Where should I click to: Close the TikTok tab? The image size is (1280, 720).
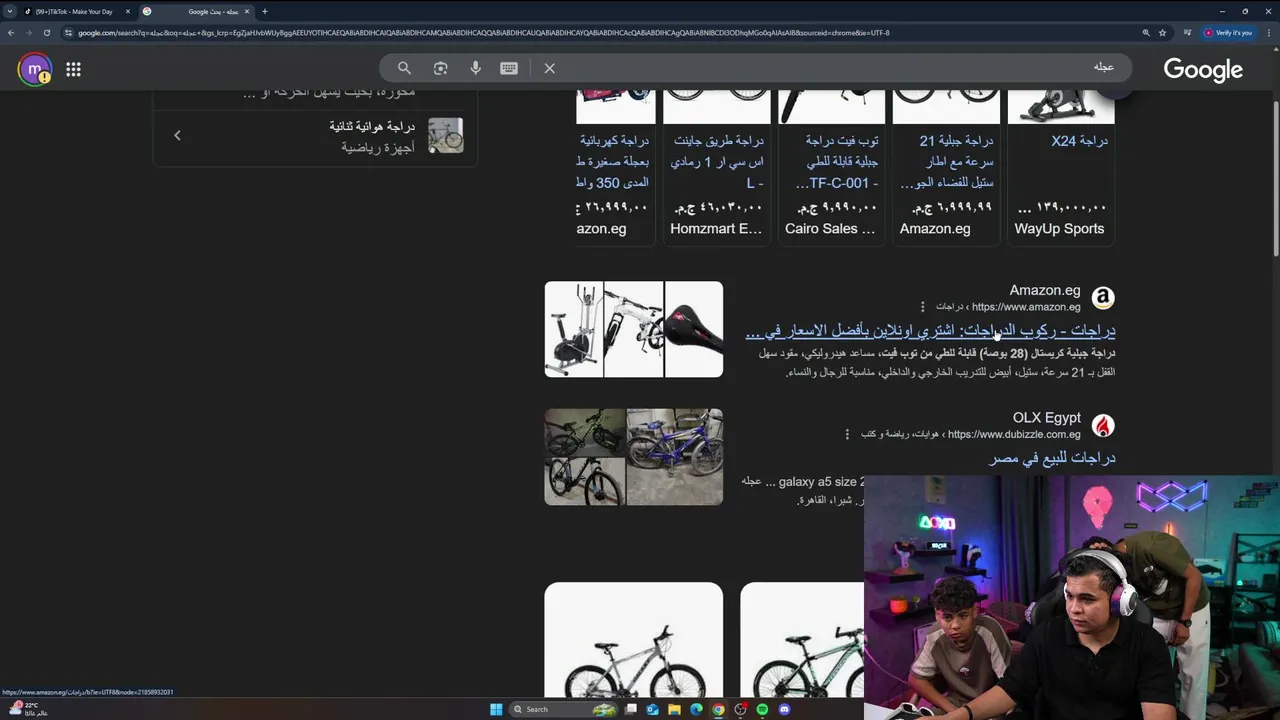(x=128, y=12)
